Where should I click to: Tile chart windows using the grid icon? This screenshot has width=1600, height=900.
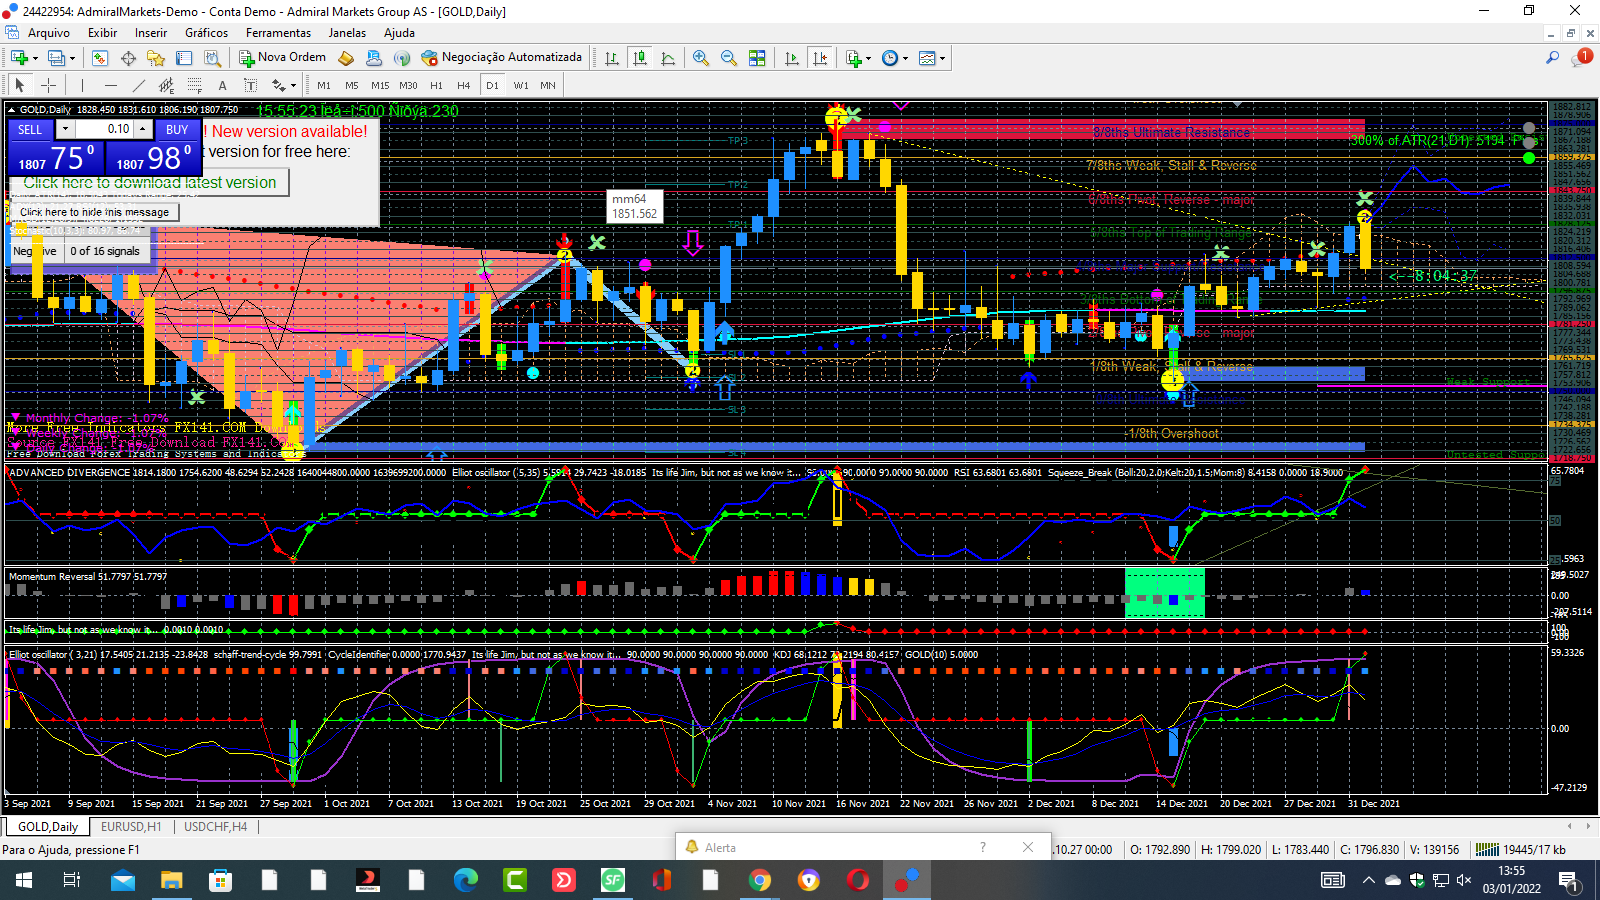click(757, 58)
